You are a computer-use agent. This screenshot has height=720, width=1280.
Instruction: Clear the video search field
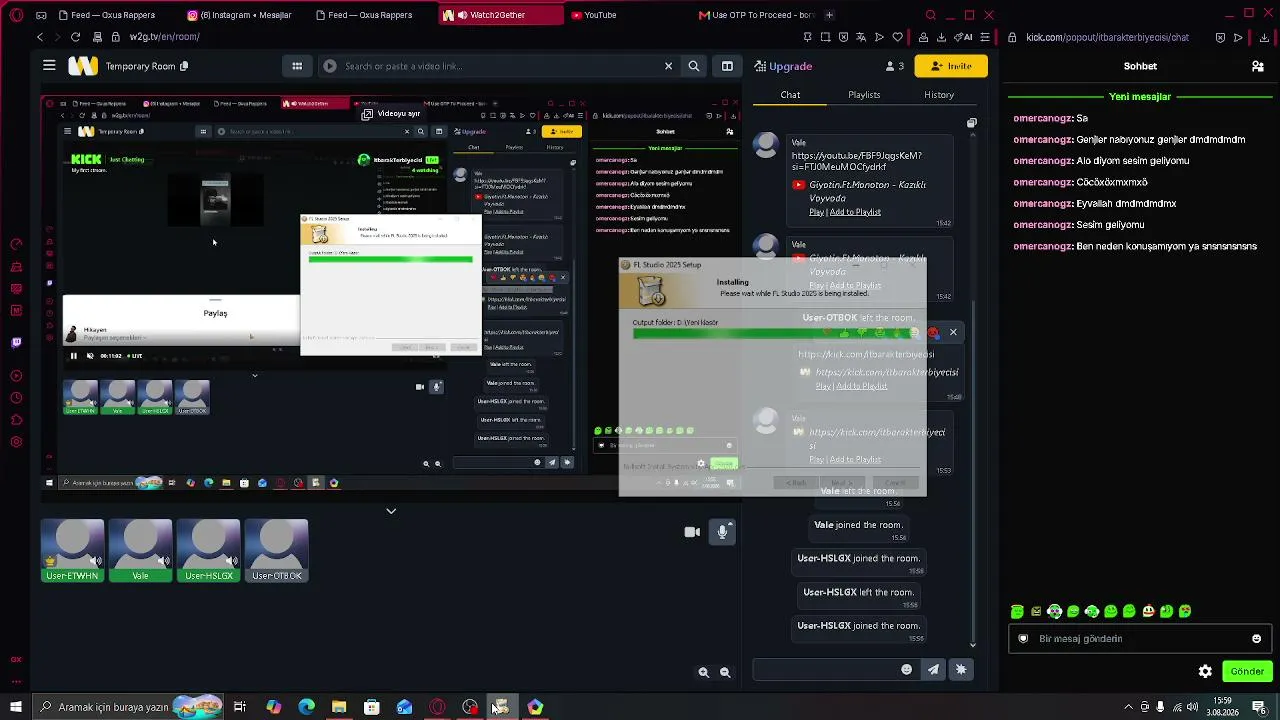(x=669, y=66)
